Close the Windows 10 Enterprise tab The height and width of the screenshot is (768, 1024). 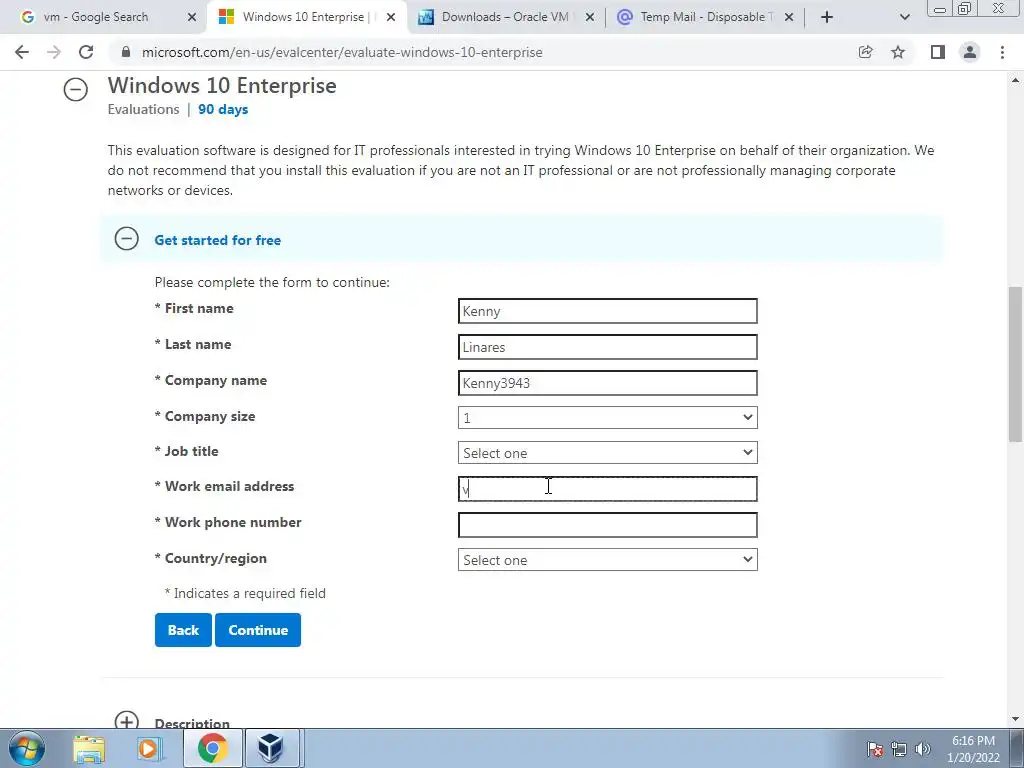[391, 17]
